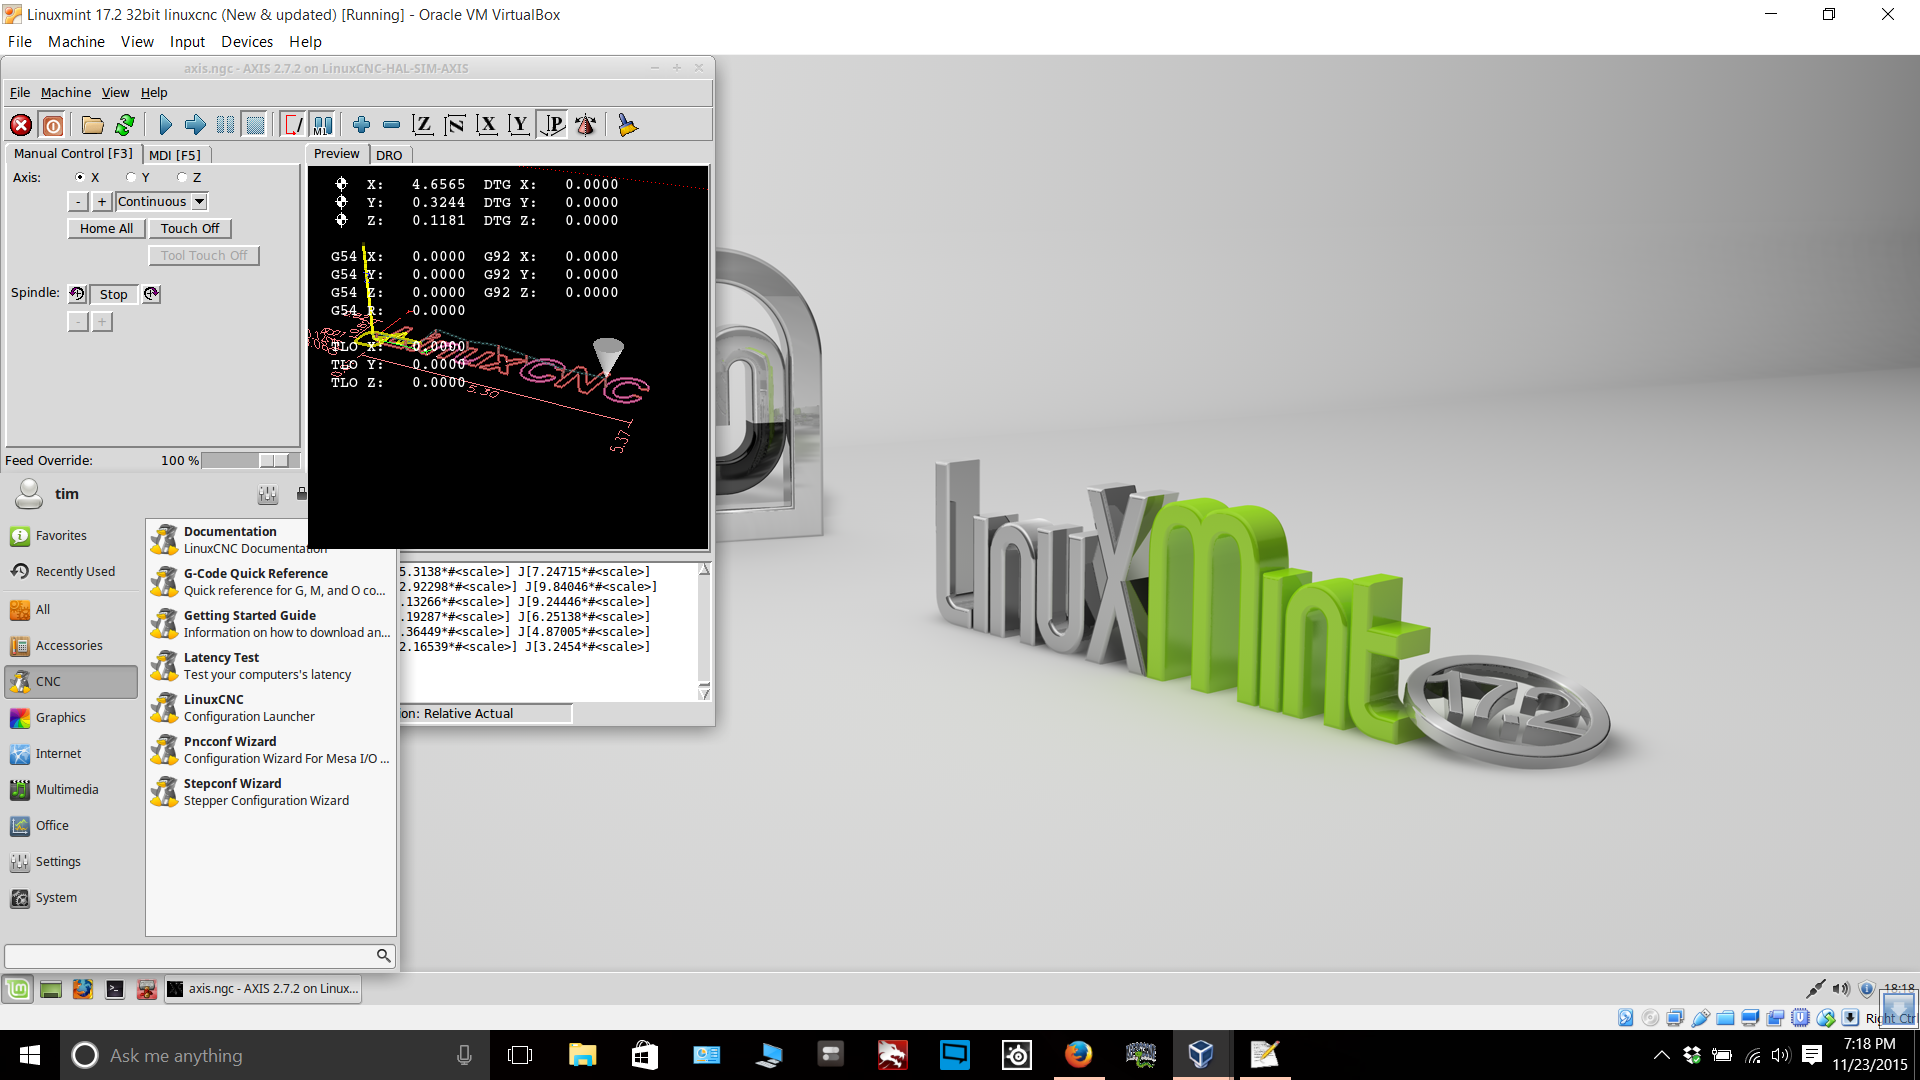
Task: Switch preview to rotated Z view
Action: point(455,125)
